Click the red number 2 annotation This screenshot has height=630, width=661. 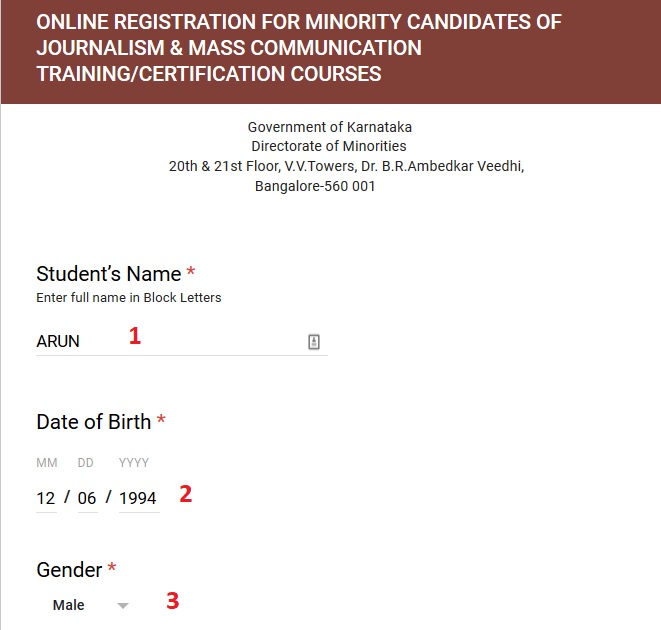click(x=185, y=494)
